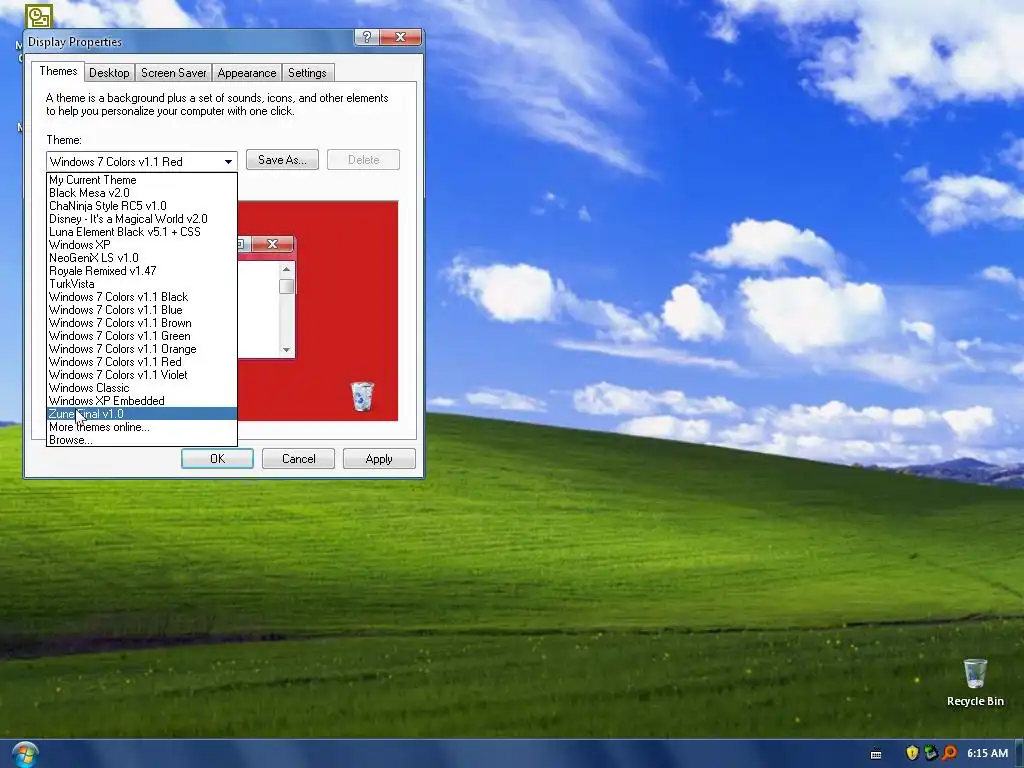Image resolution: width=1024 pixels, height=768 pixels.
Task: Pick the TurkVista theme
Action: [x=142, y=284]
